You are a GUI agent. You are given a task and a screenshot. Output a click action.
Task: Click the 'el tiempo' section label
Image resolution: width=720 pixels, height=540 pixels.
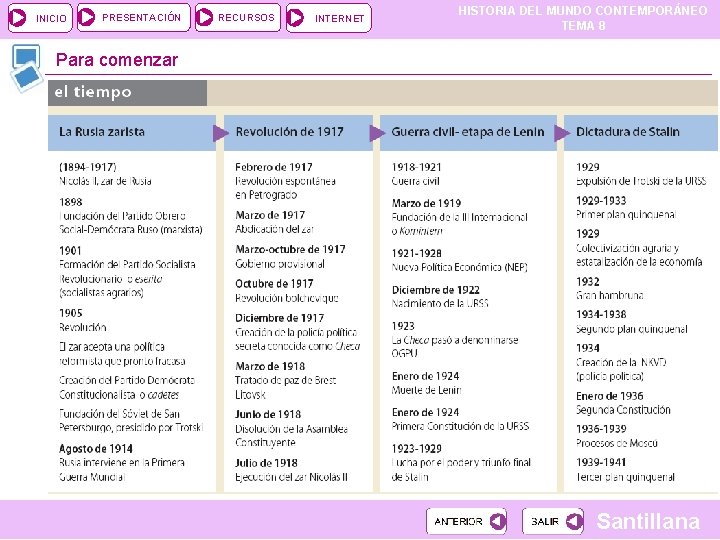click(127, 93)
